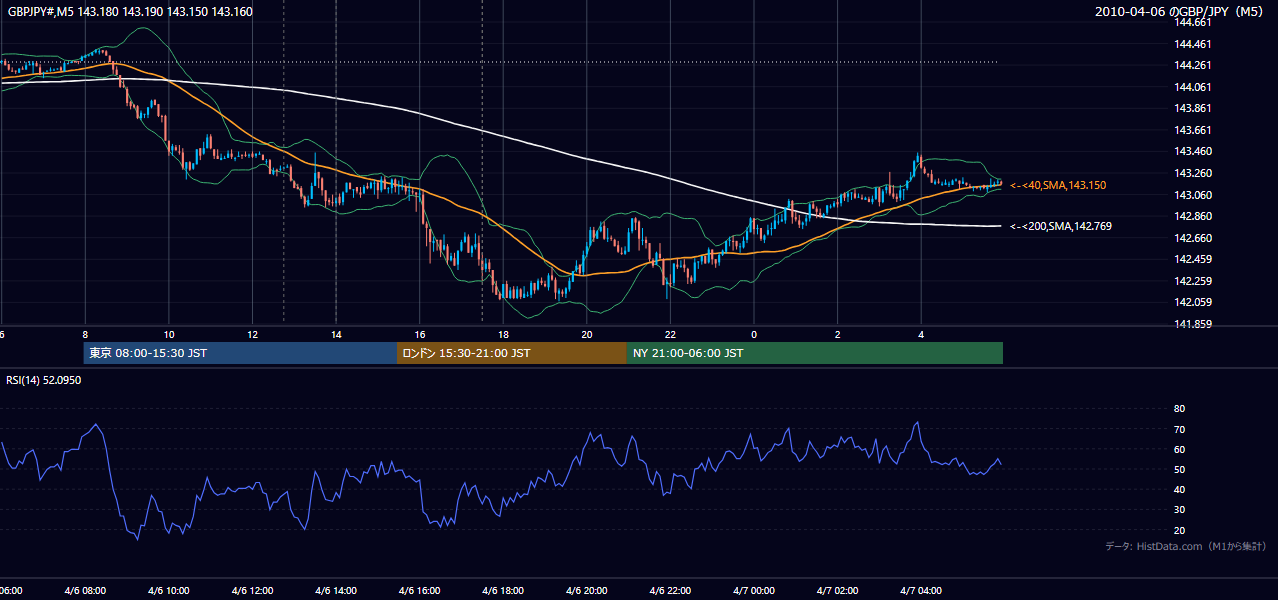
Task: Click the 4/6 10:00 bottom time label
Action: coord(169,591)
